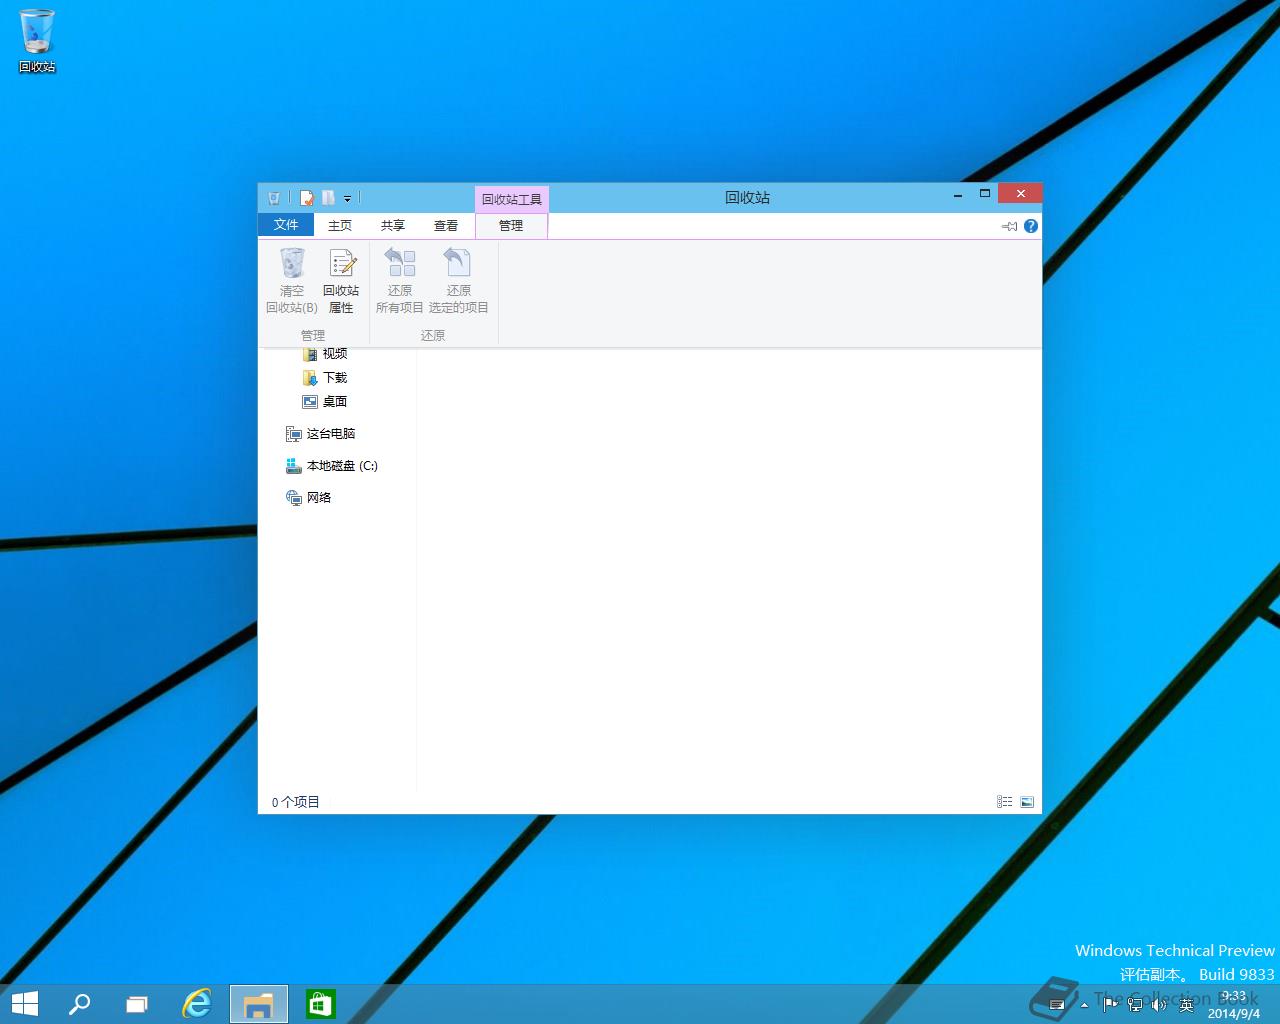Launch Internet Explorer from the taskbar

click(x=197, y=1004)
